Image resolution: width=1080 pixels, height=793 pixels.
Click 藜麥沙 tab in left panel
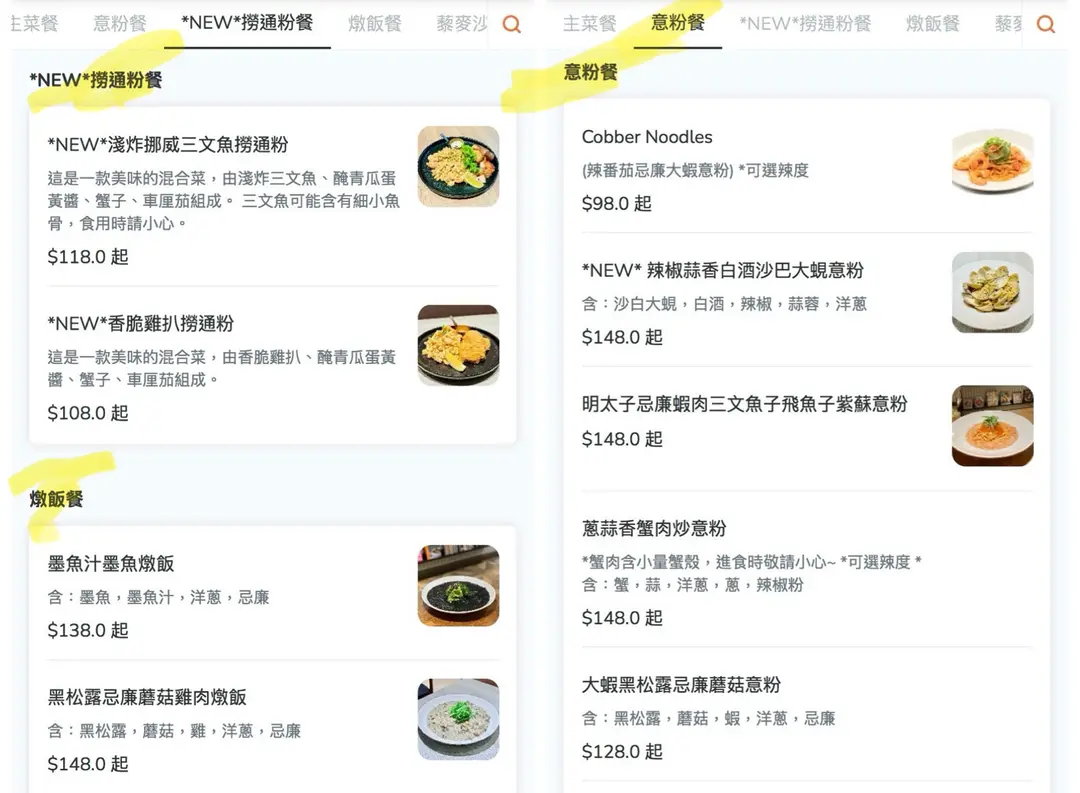[x=461, y=23]
